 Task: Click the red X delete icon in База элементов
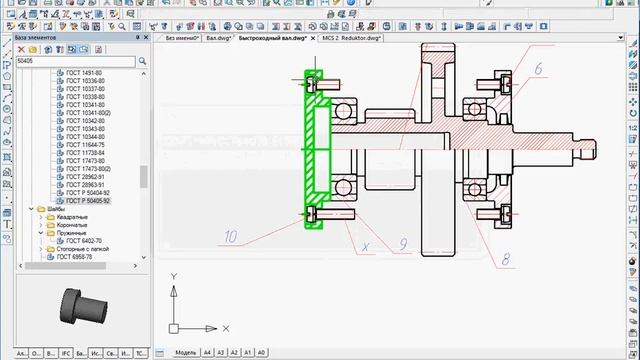[x=21, y=50]
